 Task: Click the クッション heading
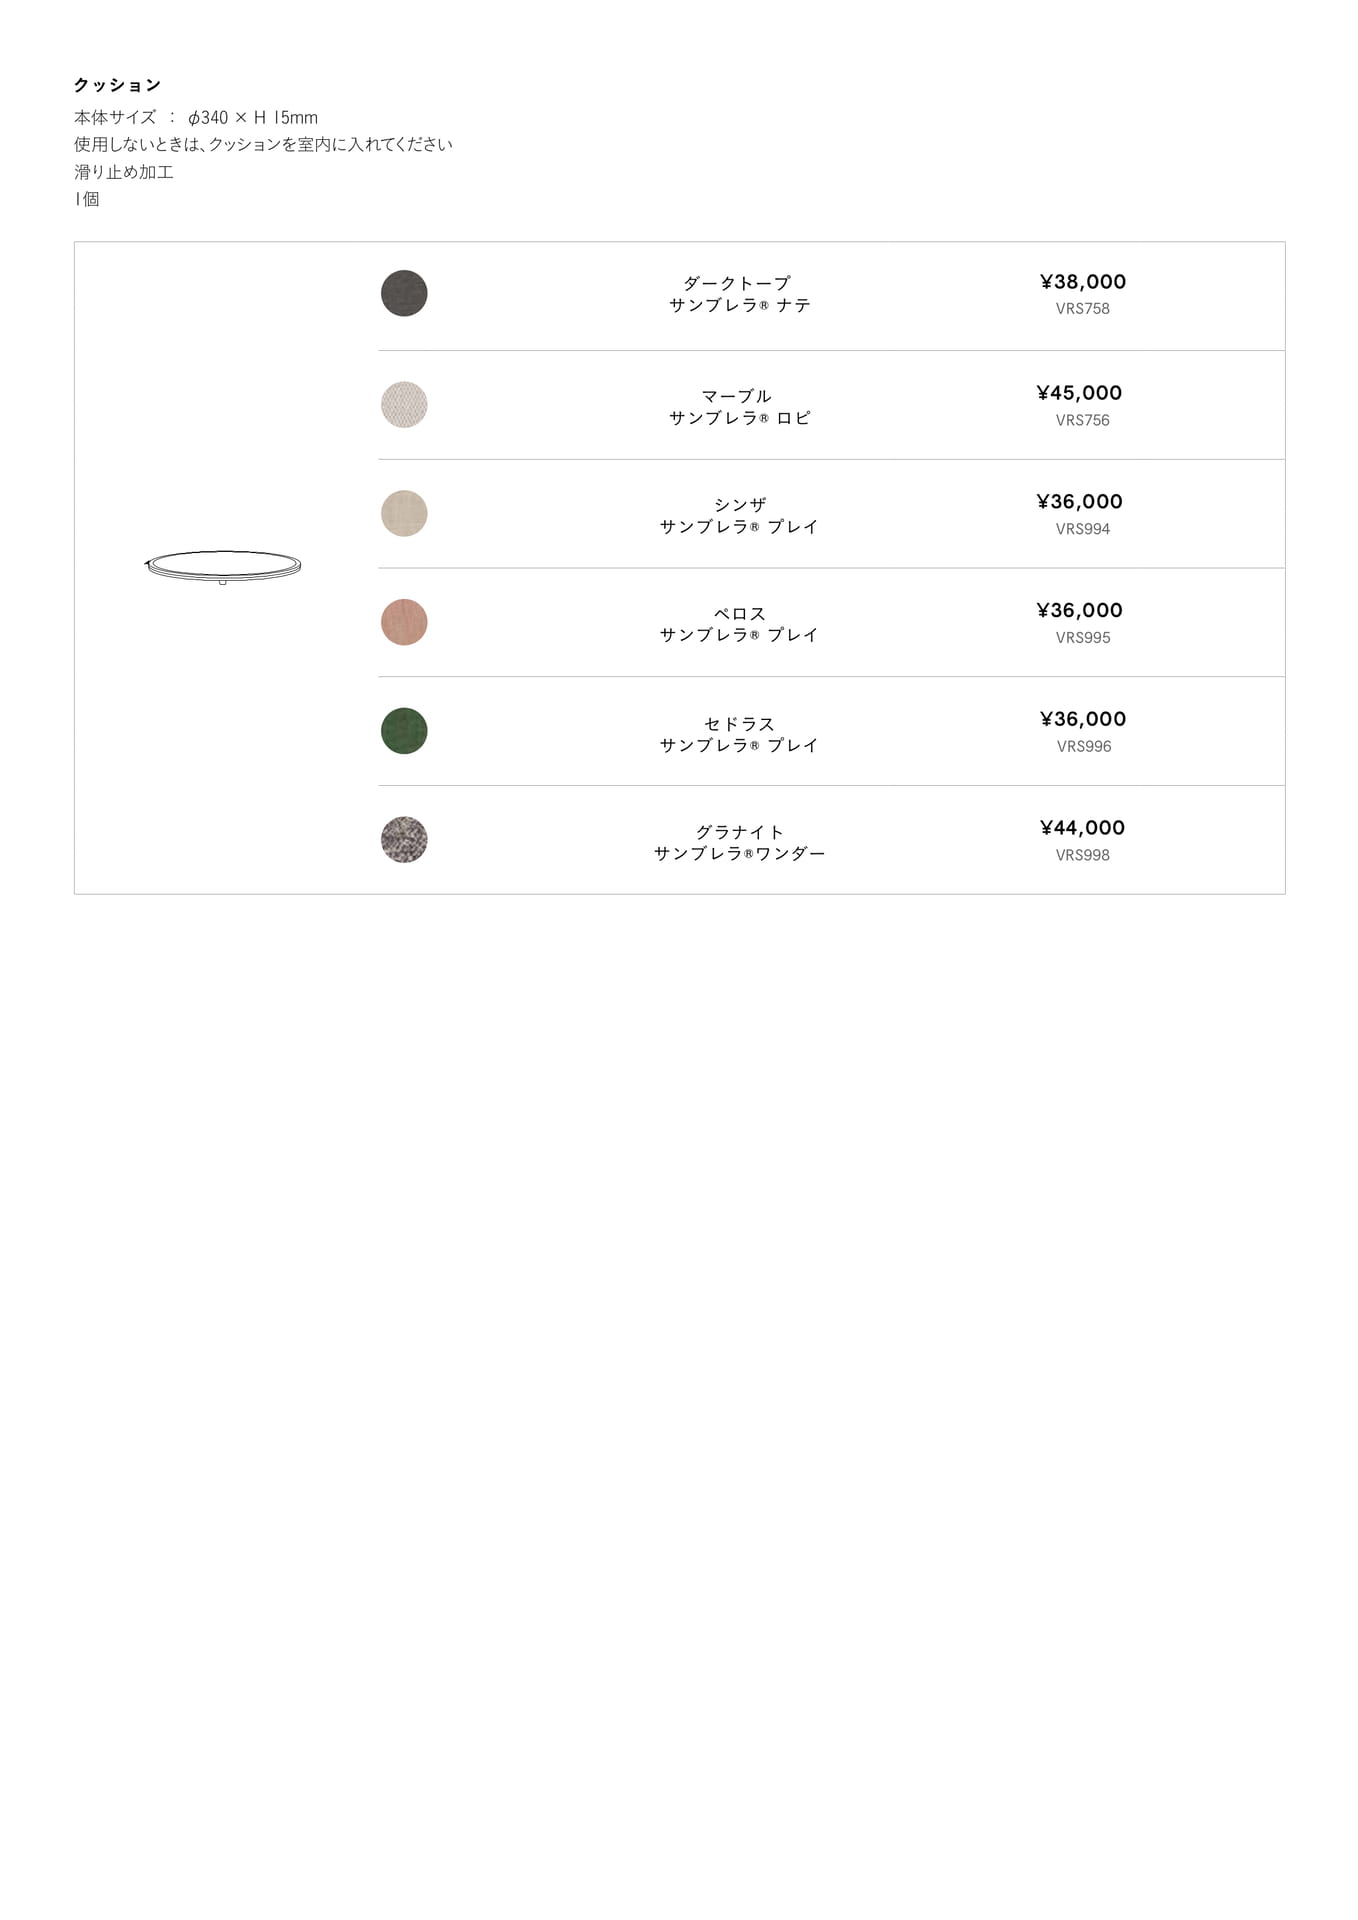tap(117, 85)
